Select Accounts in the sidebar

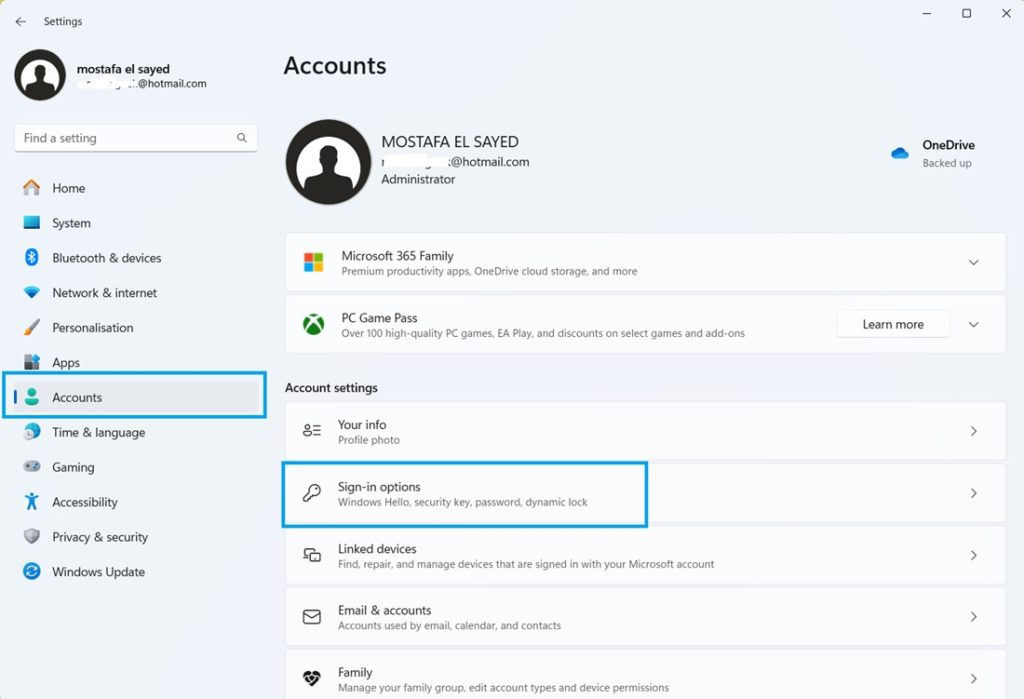click(x=76, y=396)
